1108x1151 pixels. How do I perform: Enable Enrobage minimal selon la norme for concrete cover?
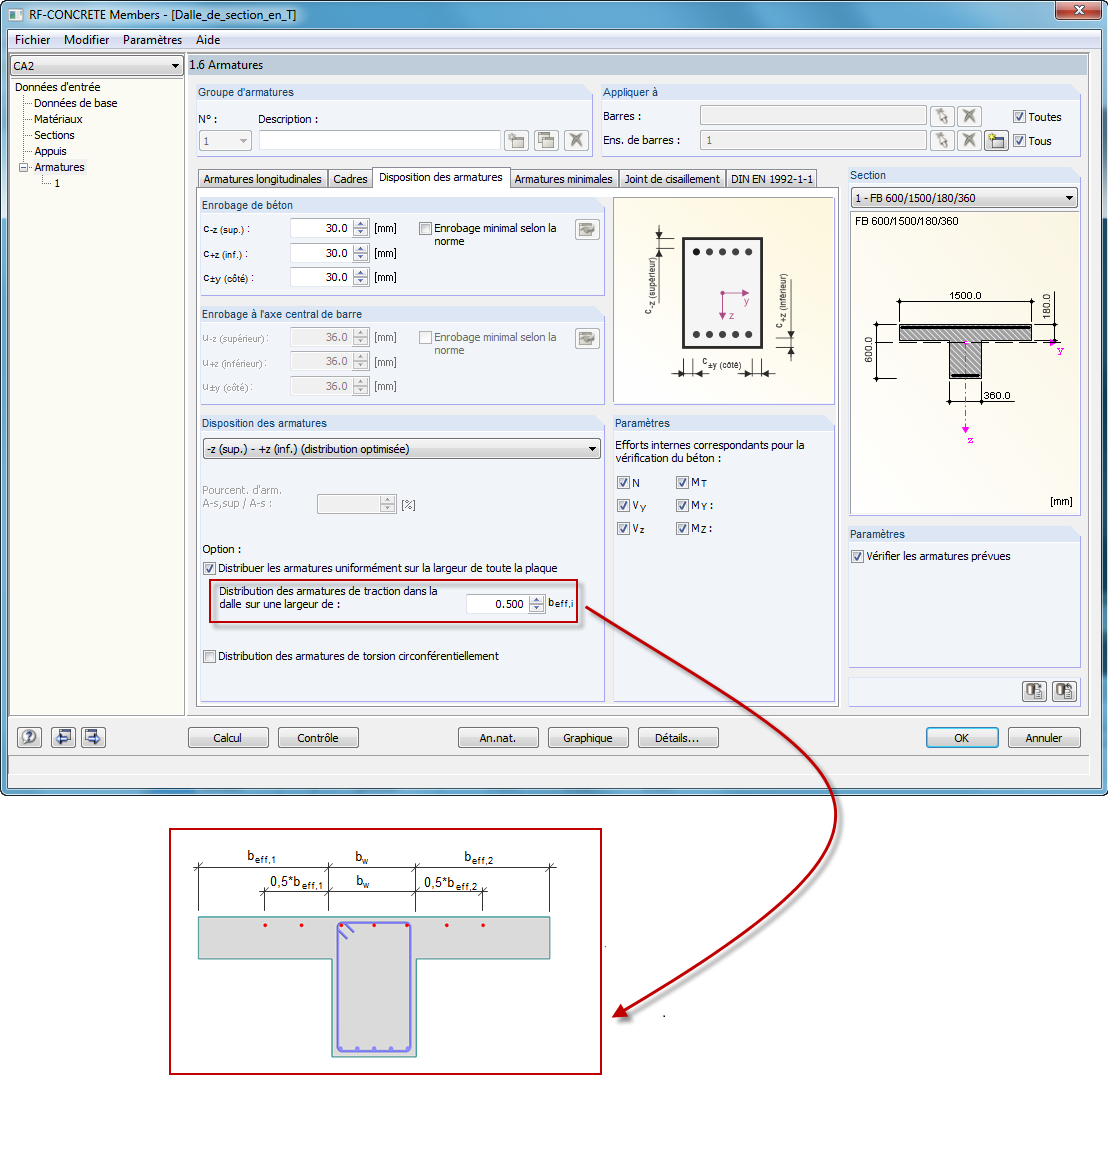[425, 228]
